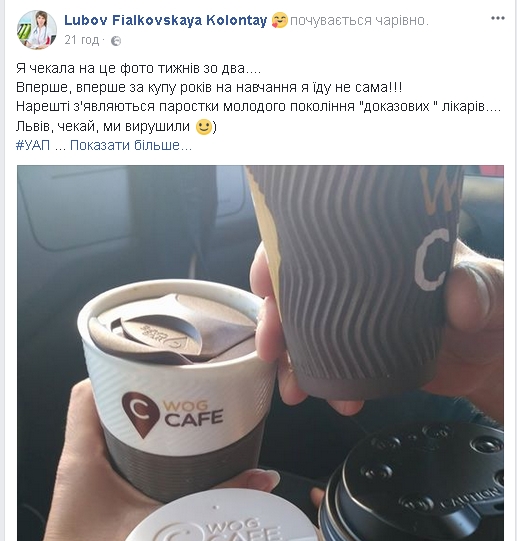Open the three-dot post options menu
This screenshot has height=541, width=517.
pos(497,18)
